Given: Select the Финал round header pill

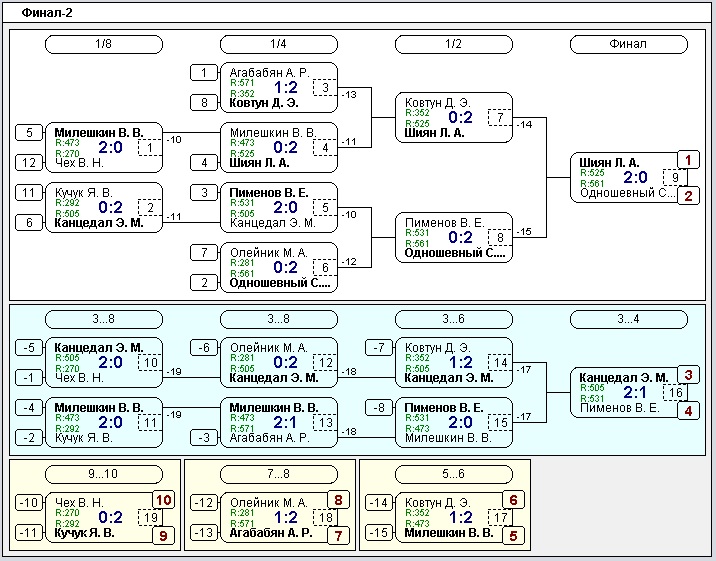Looking at the screenshot, I should coord(628,44).
